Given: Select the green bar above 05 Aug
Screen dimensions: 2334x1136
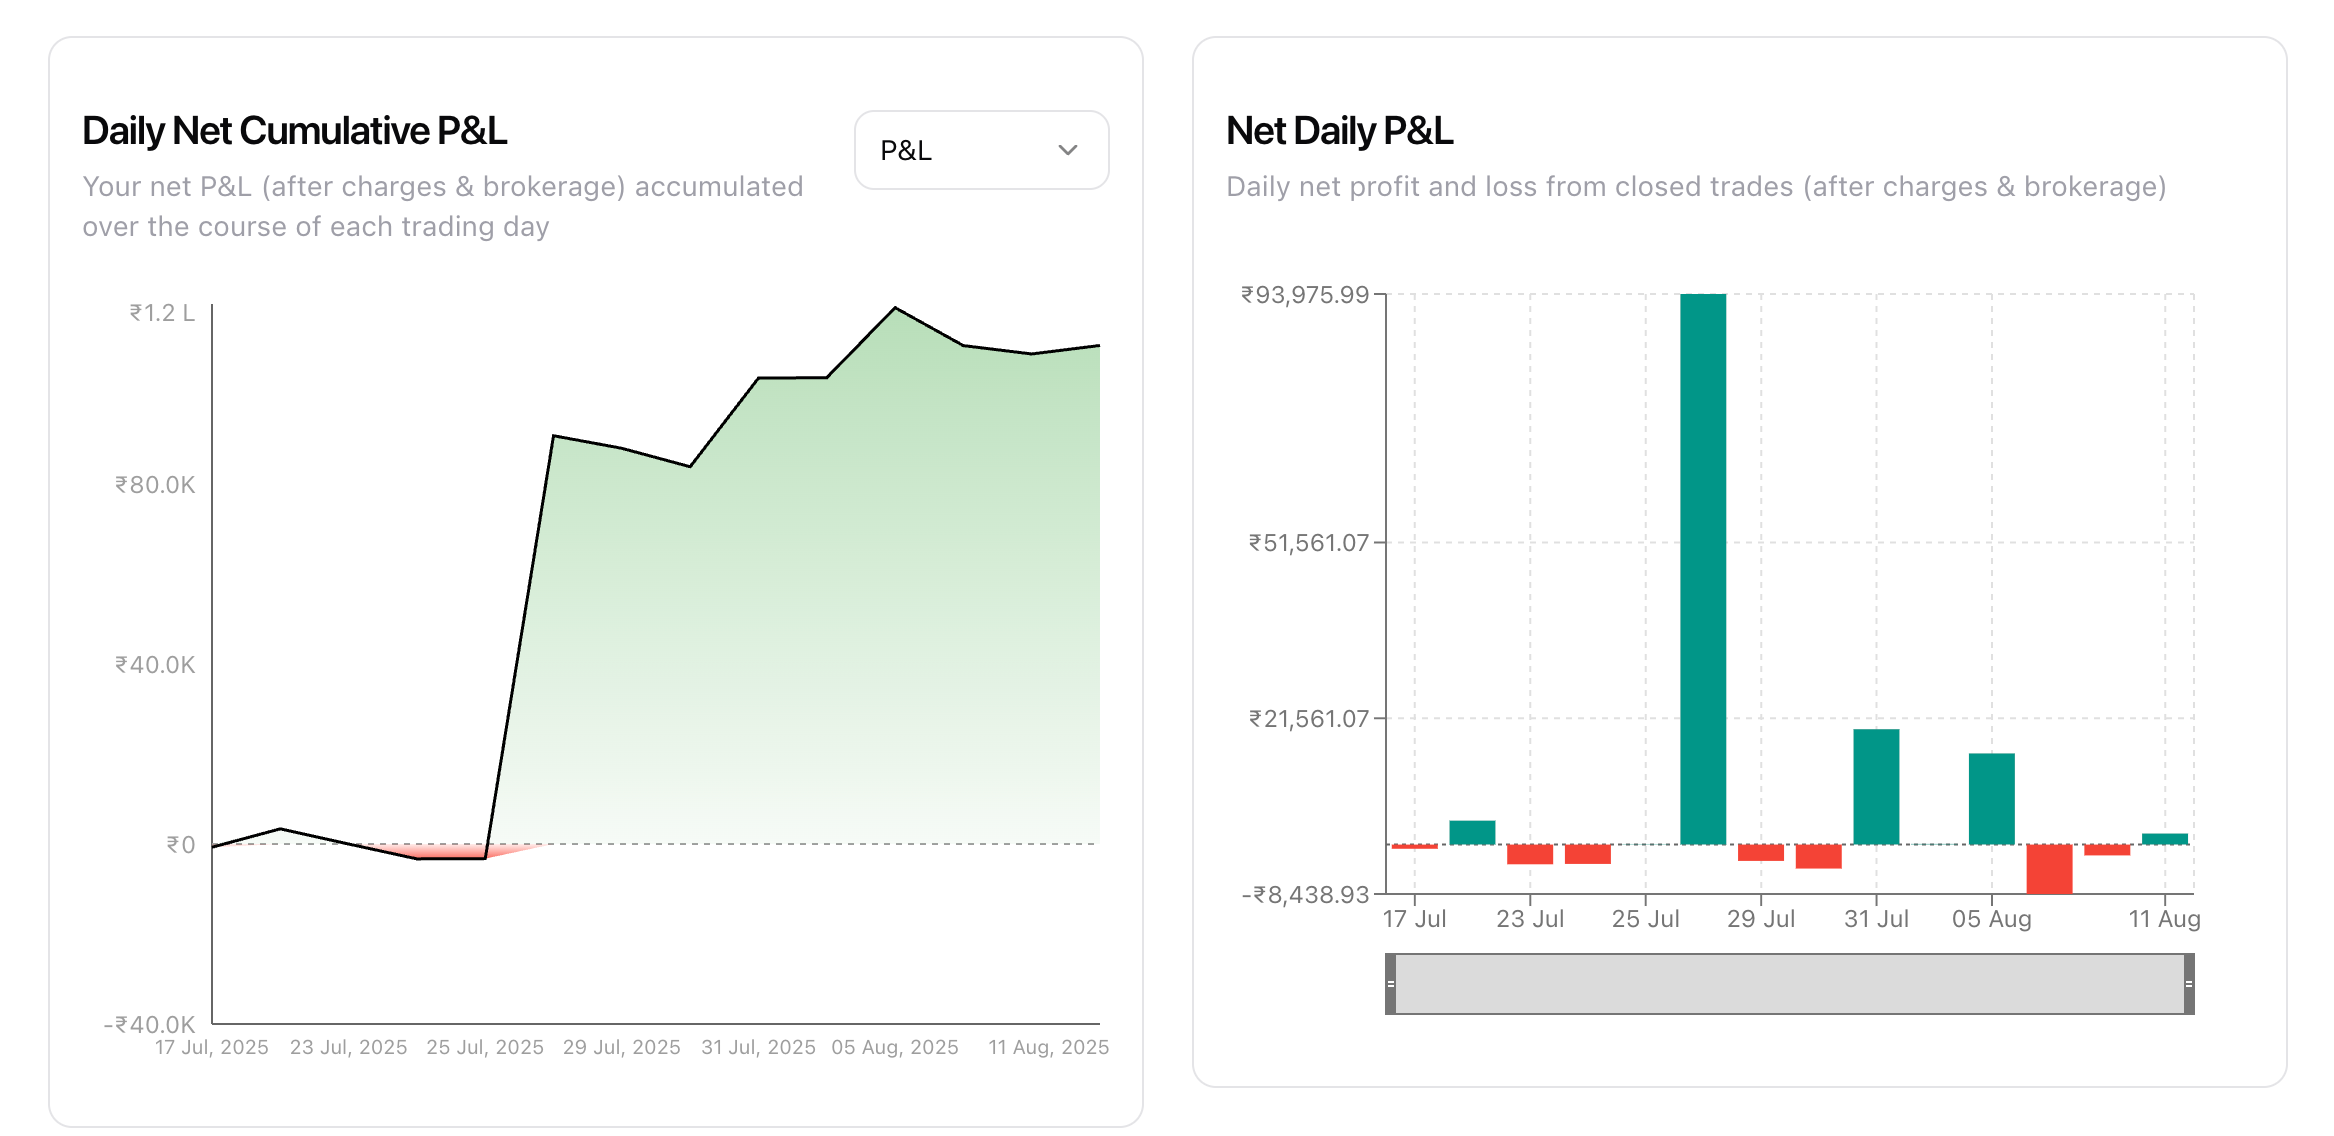Looking at the screenshot, I should click(1991, 799).
